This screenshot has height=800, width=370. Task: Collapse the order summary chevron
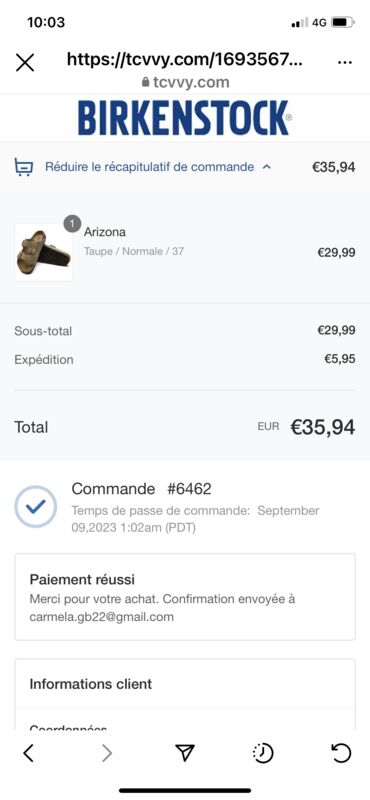coord(266,167)
